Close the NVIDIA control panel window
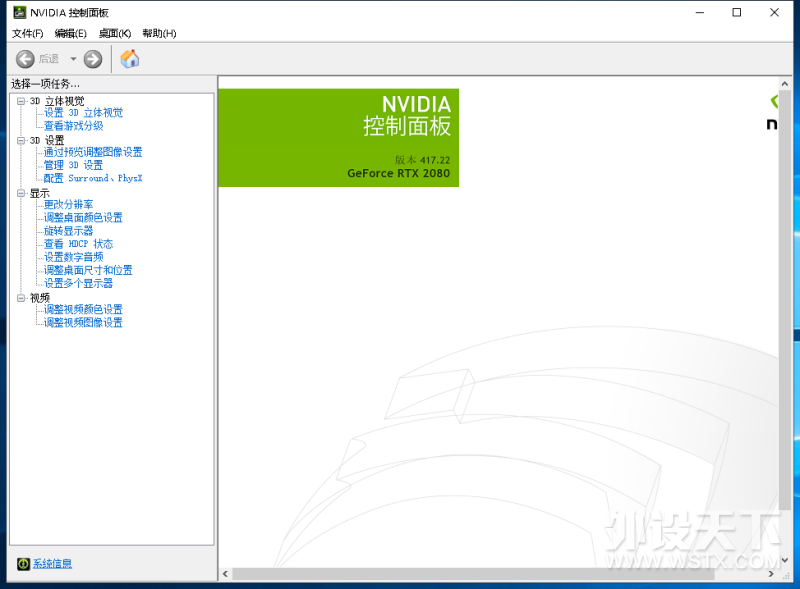Image resolution: width=800 pixels, height=589 pixels. point(774,12)
